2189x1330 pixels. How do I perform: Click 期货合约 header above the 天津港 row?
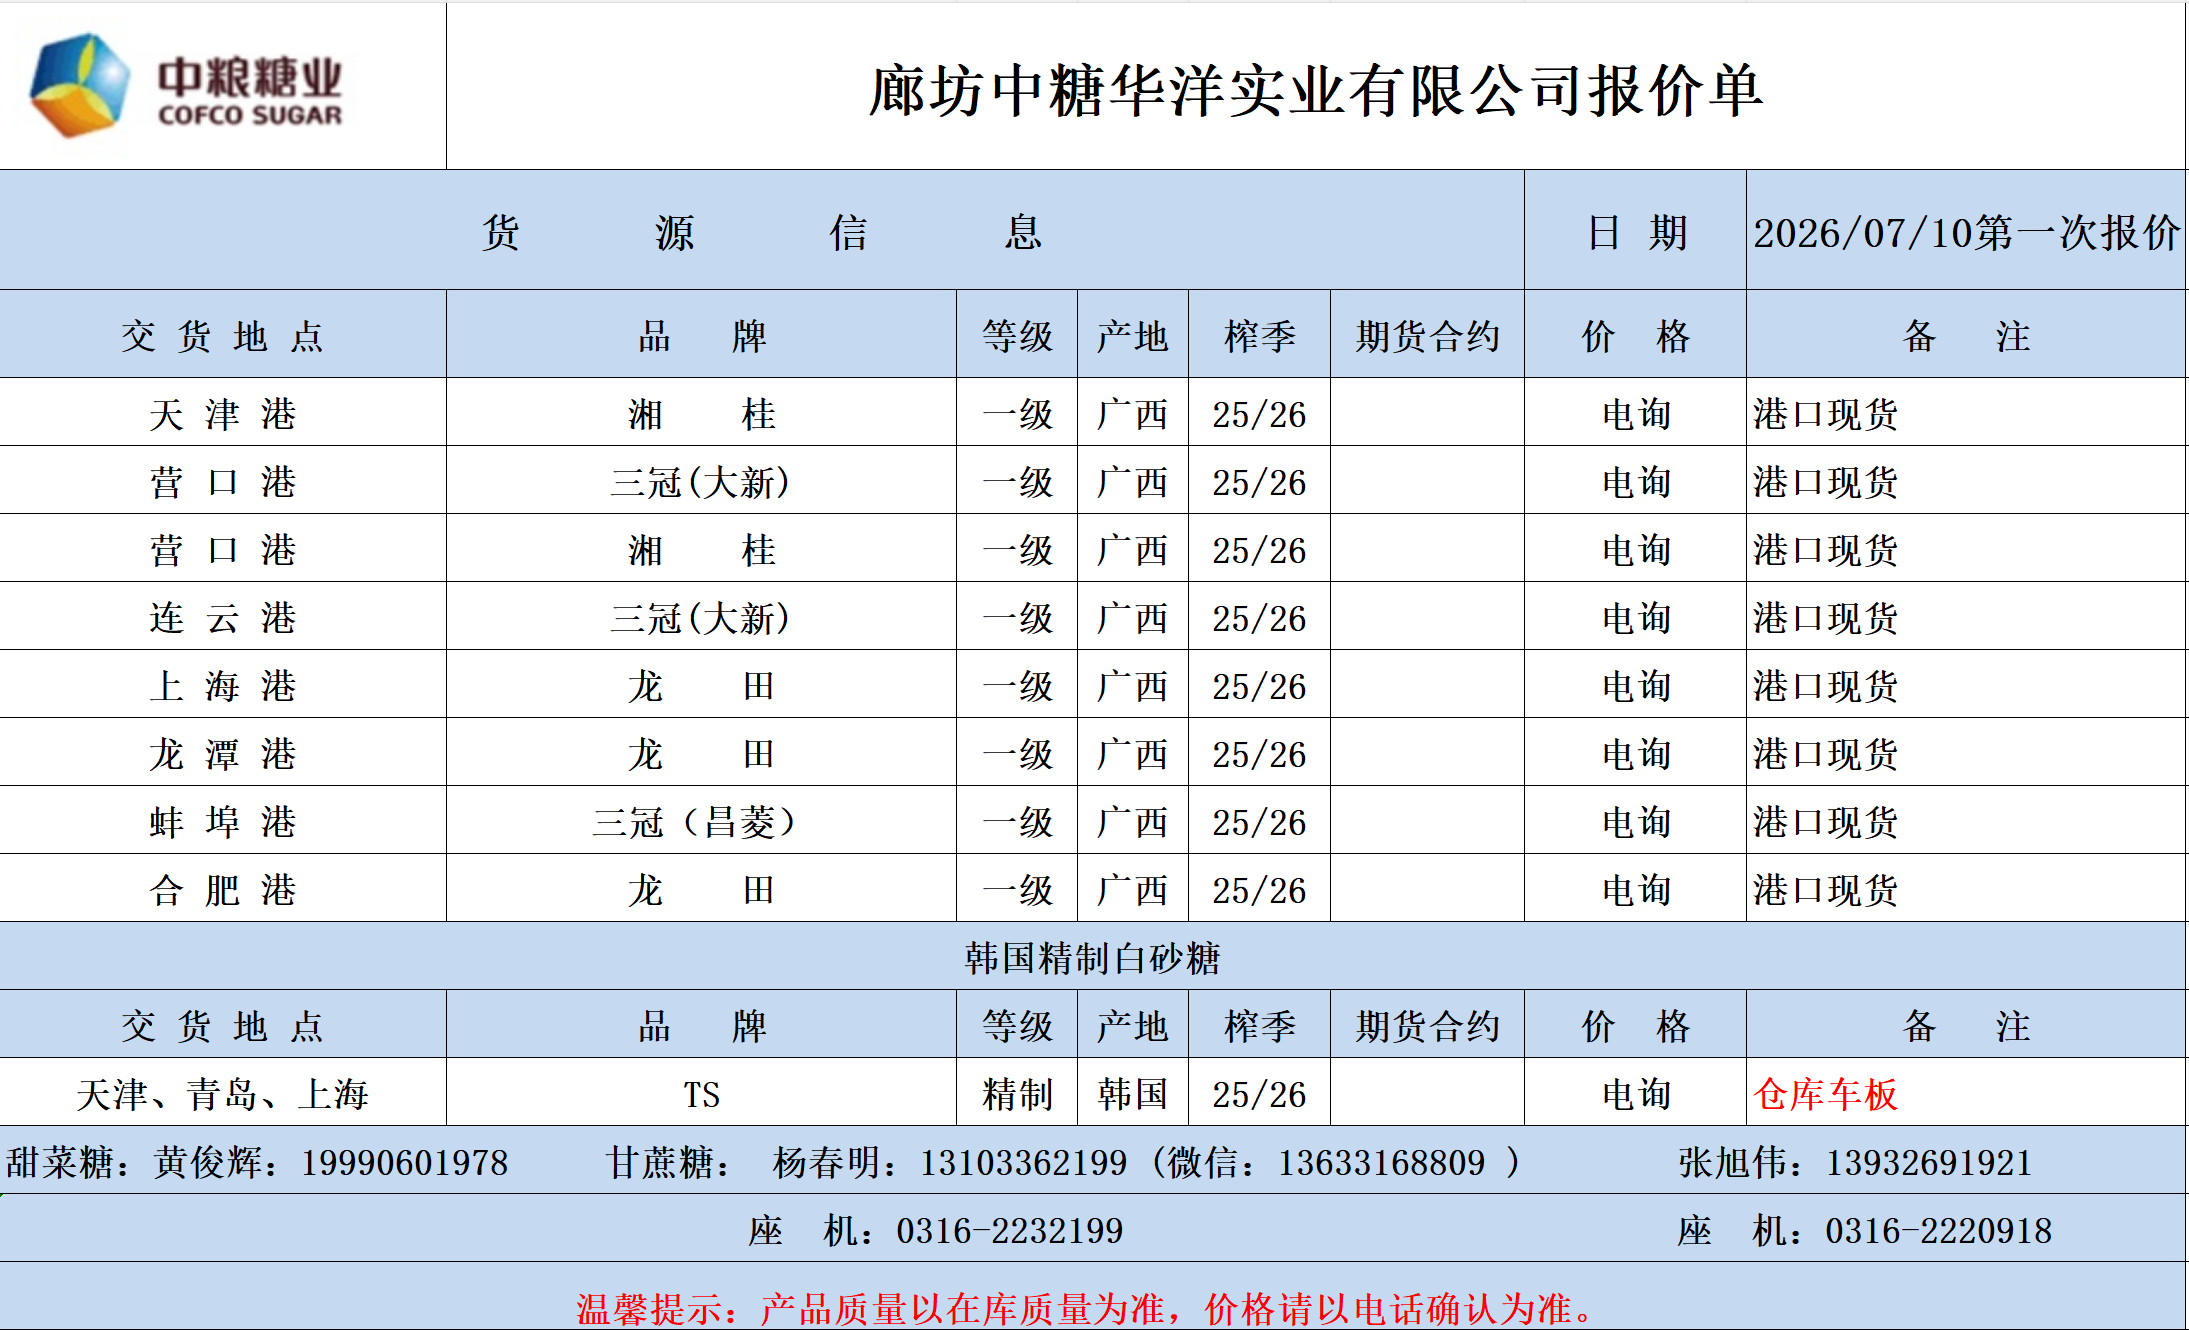tap(1428, 336)
